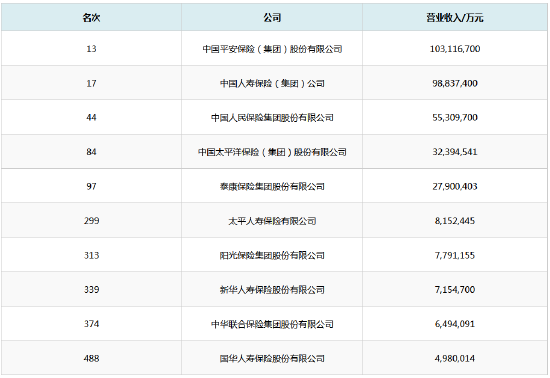Select rank cell 84
Image resolution: width=550 pixels, height=378 pixels.
[91, 152]
